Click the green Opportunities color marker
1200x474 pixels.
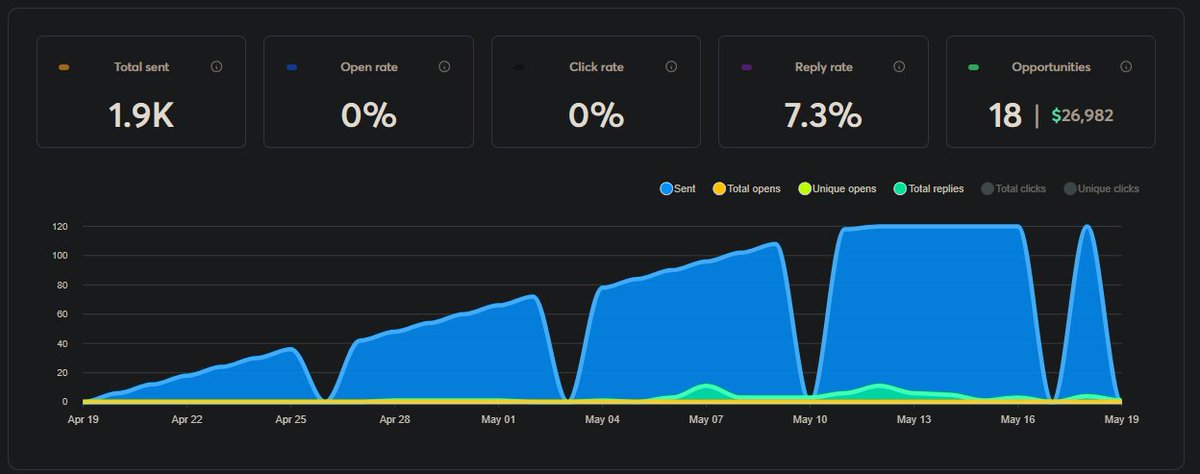973,68
